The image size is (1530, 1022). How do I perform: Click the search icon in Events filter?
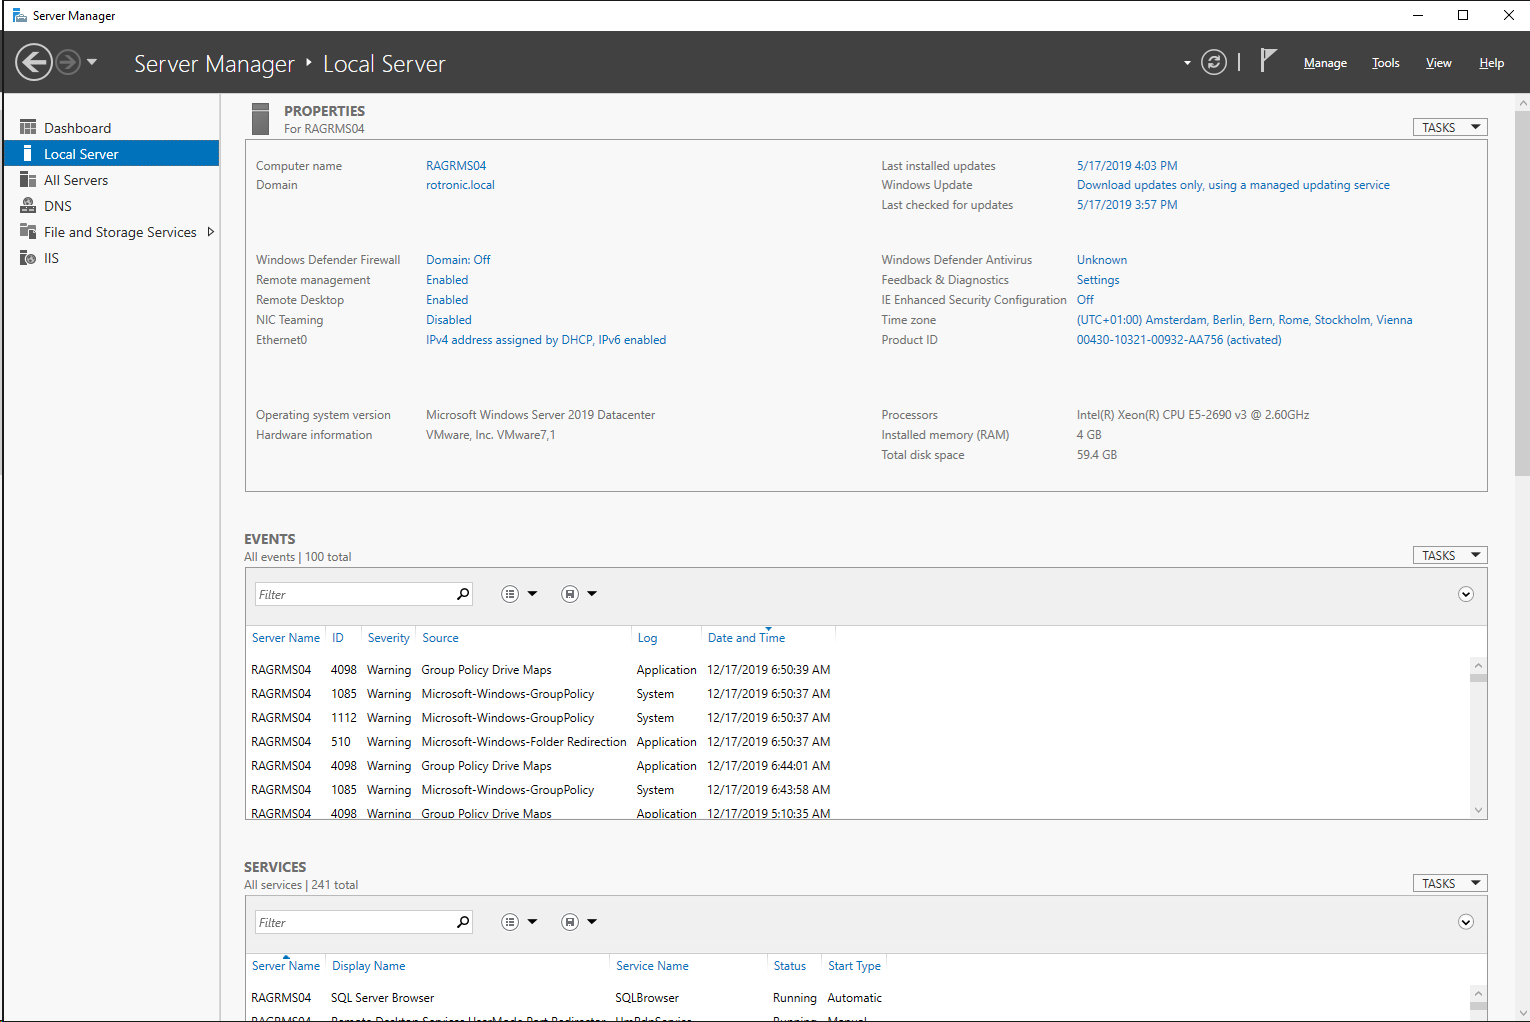coord(463,594)
